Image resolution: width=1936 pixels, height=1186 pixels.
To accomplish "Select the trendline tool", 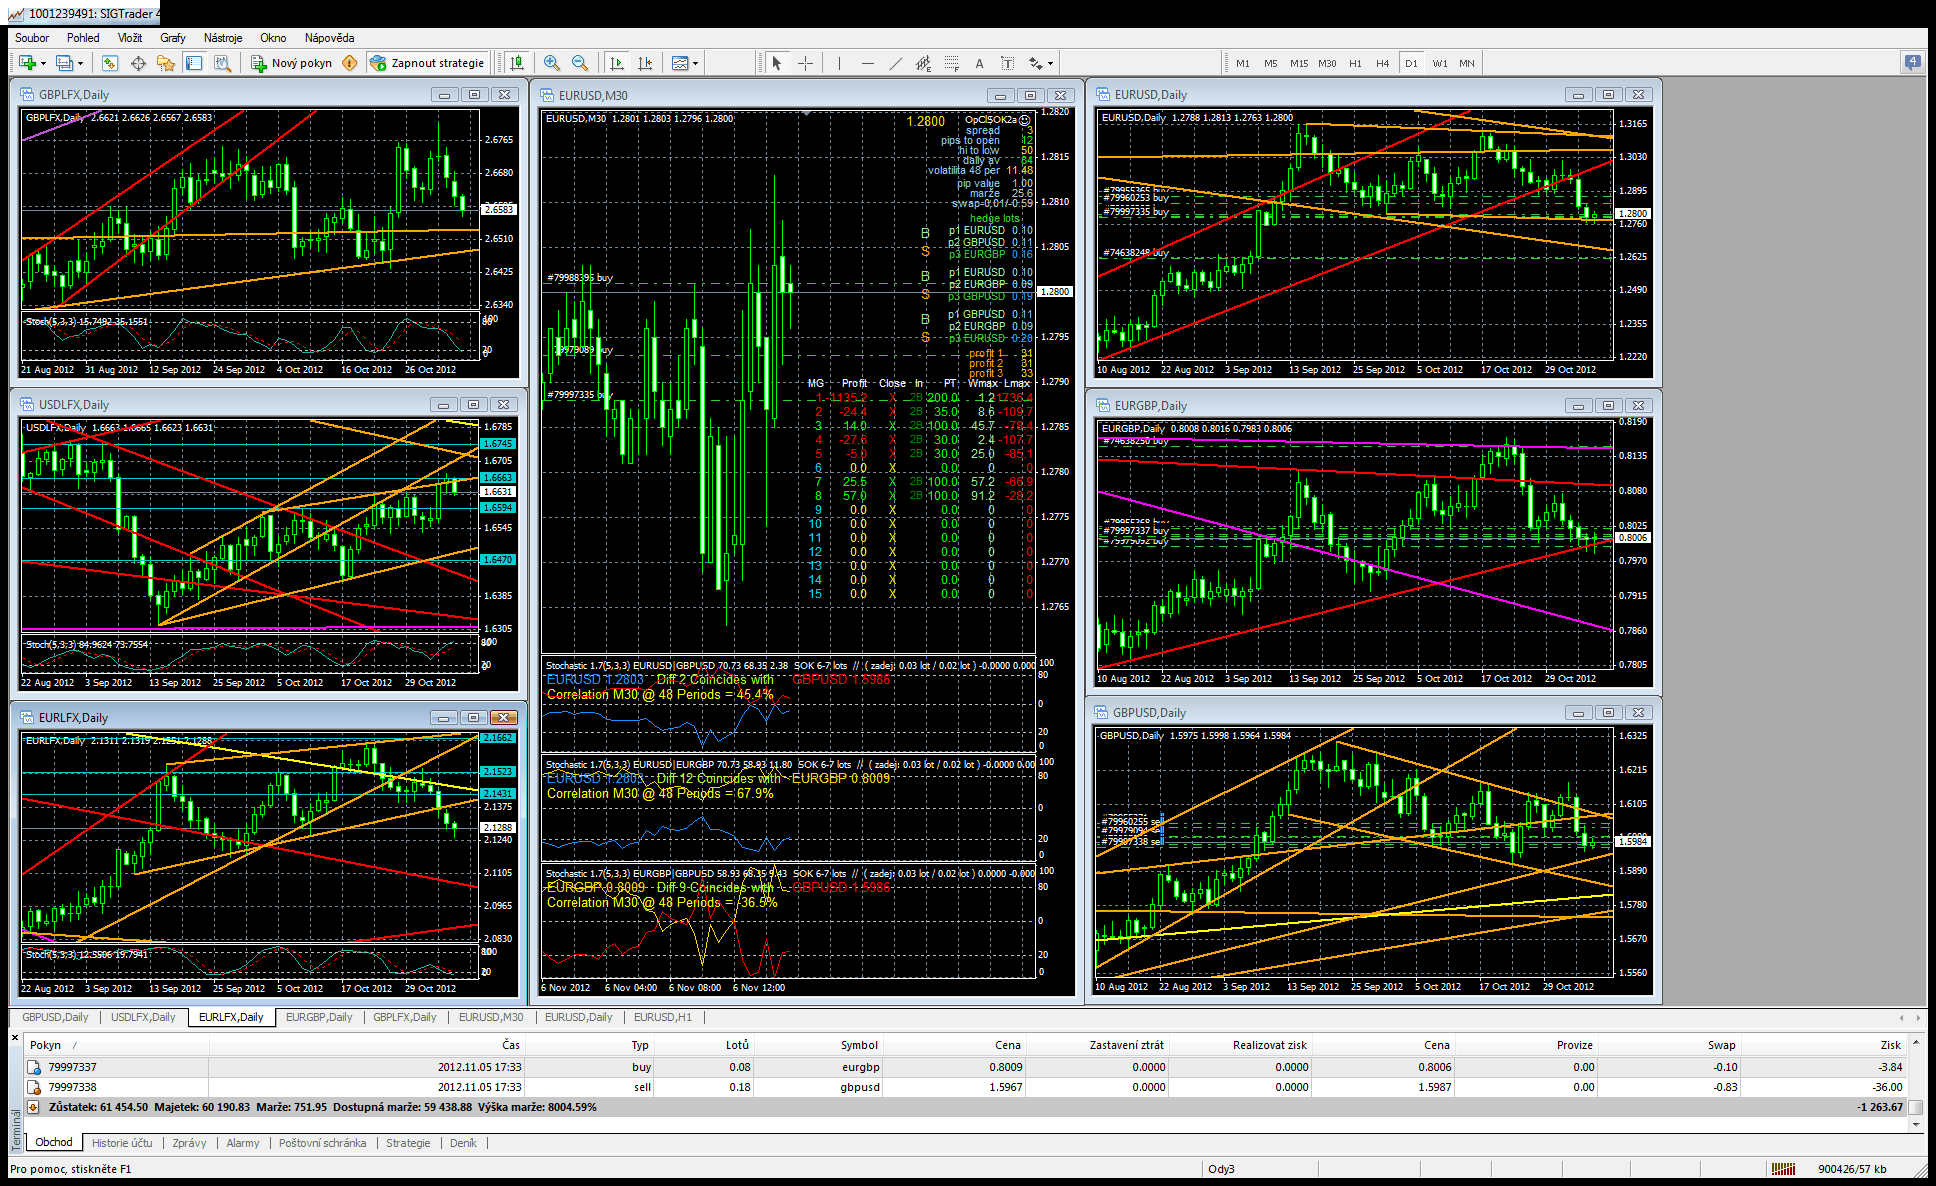I will coord(895,63).
